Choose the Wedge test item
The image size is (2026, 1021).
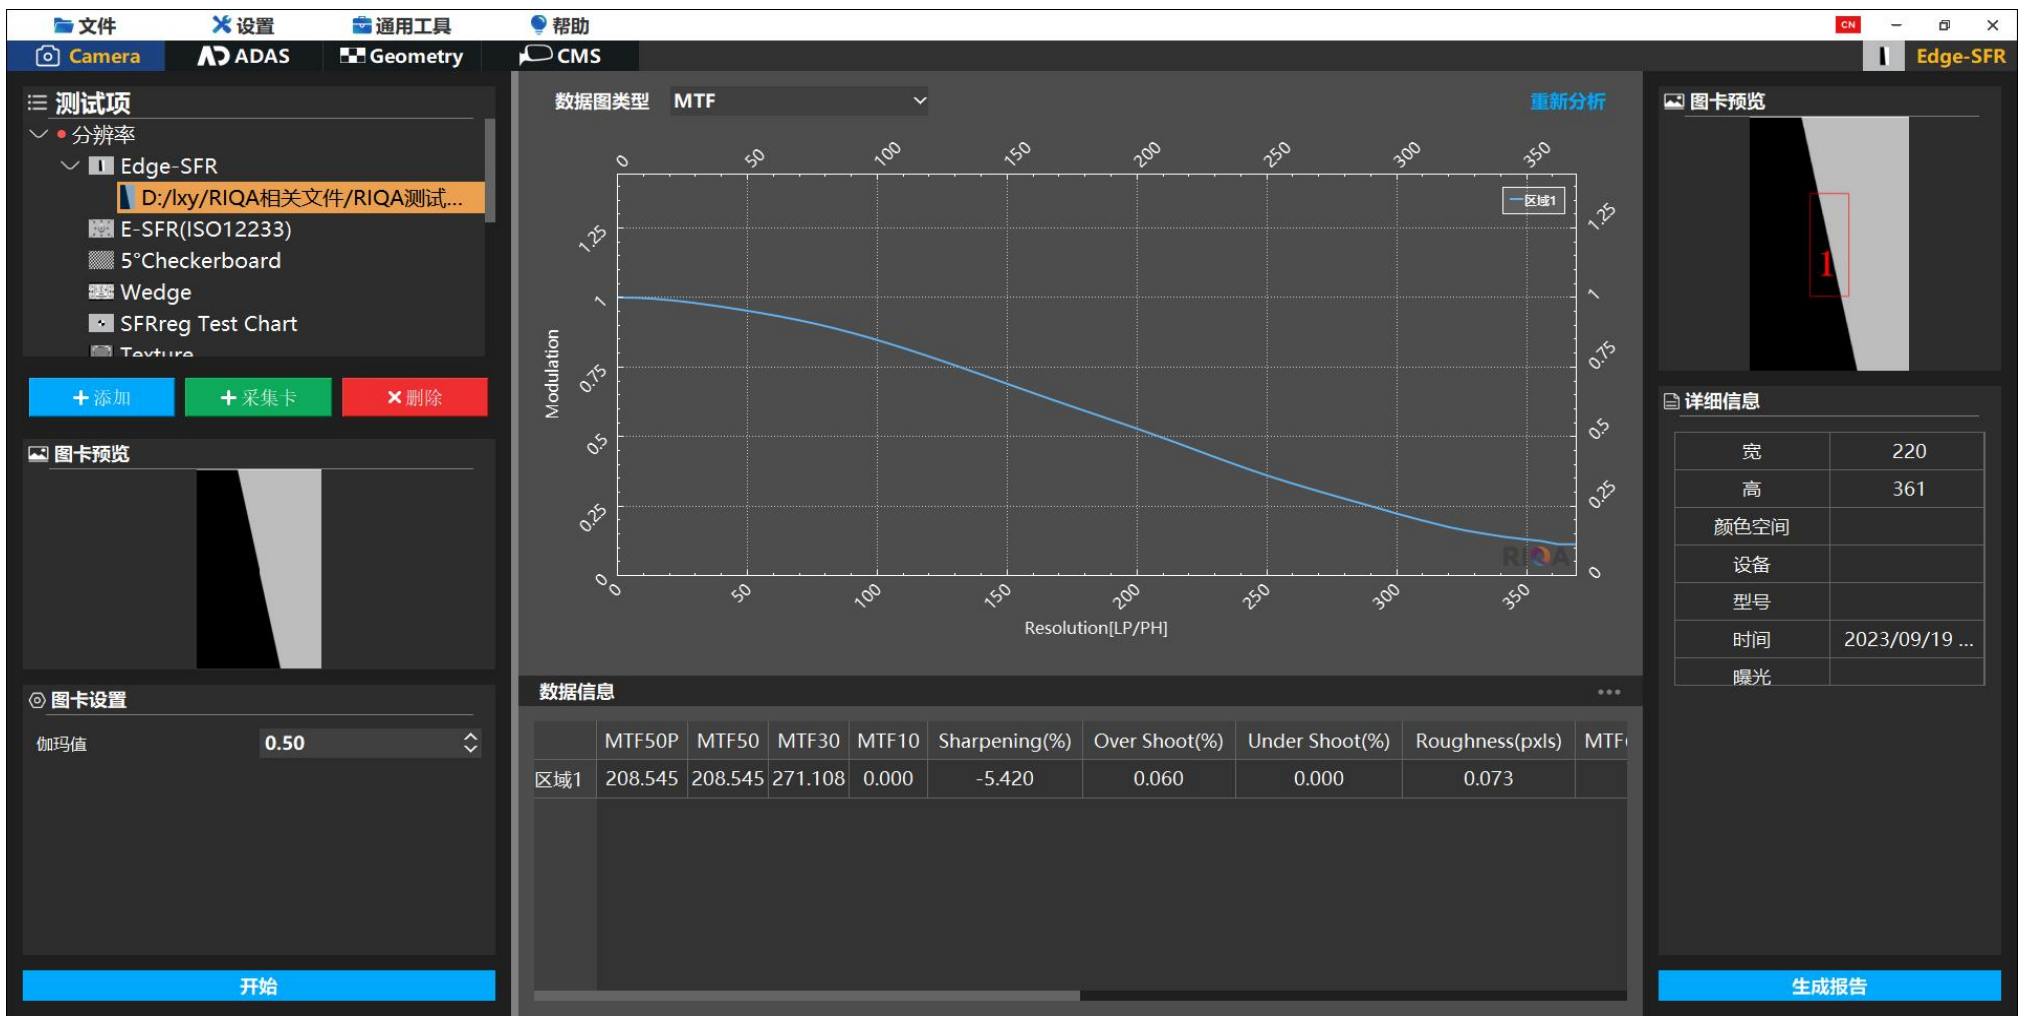click(x=155, y=292)
